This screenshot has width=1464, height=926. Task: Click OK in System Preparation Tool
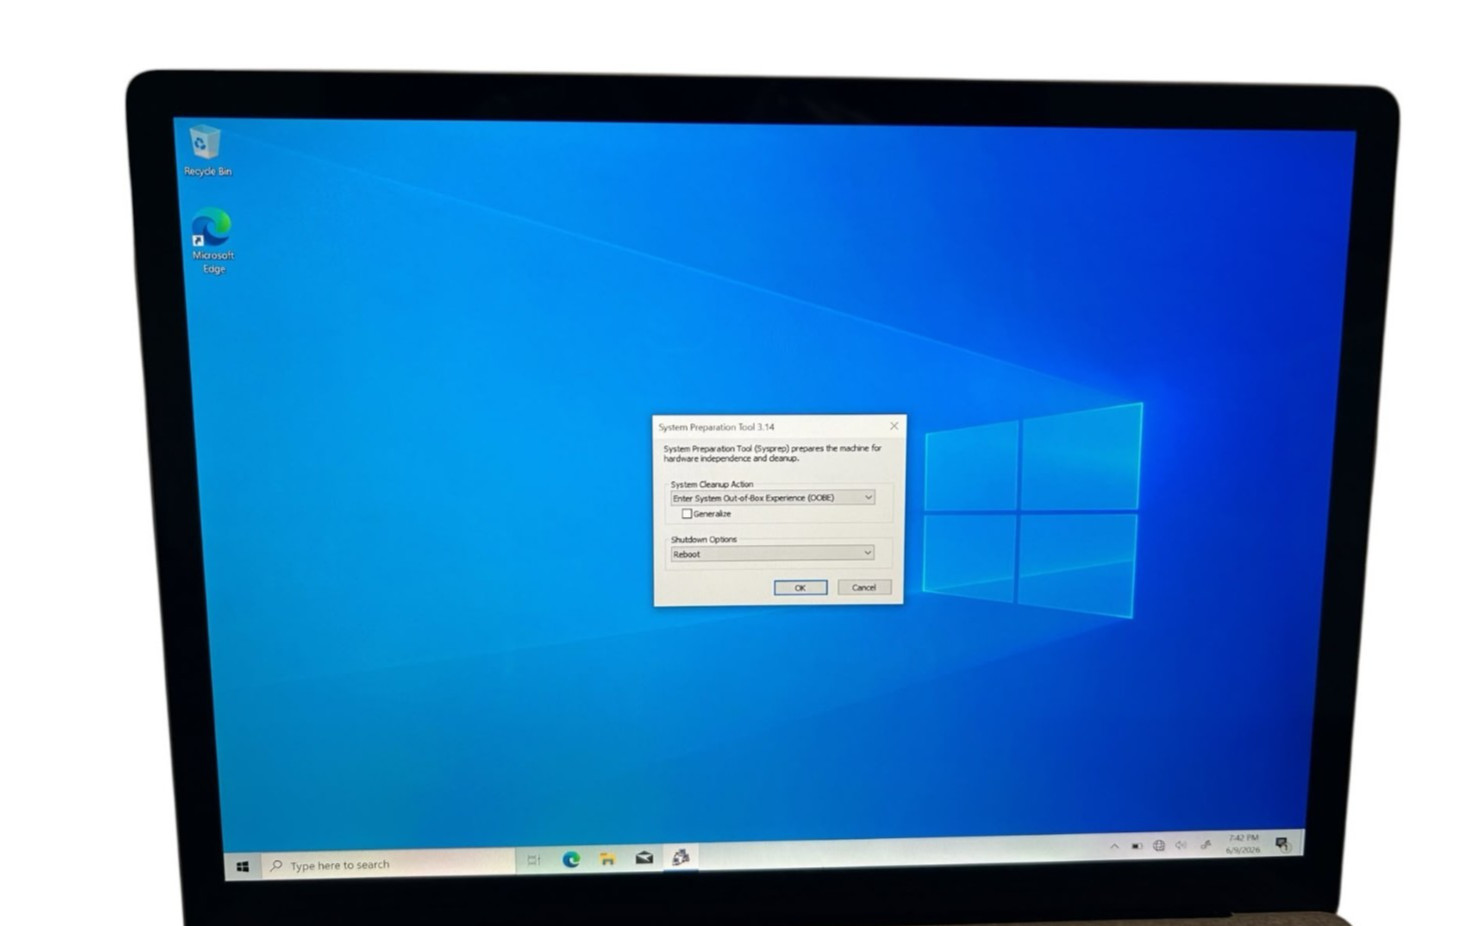[800, 587]
